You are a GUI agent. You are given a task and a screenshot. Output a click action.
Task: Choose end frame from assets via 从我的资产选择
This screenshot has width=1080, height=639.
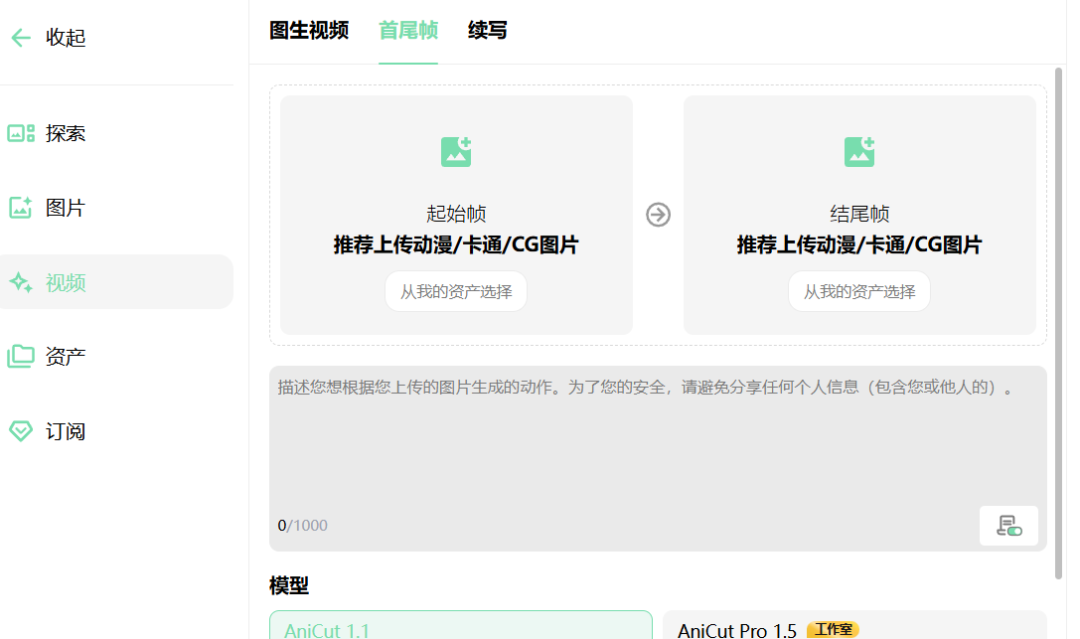(859, 291)
